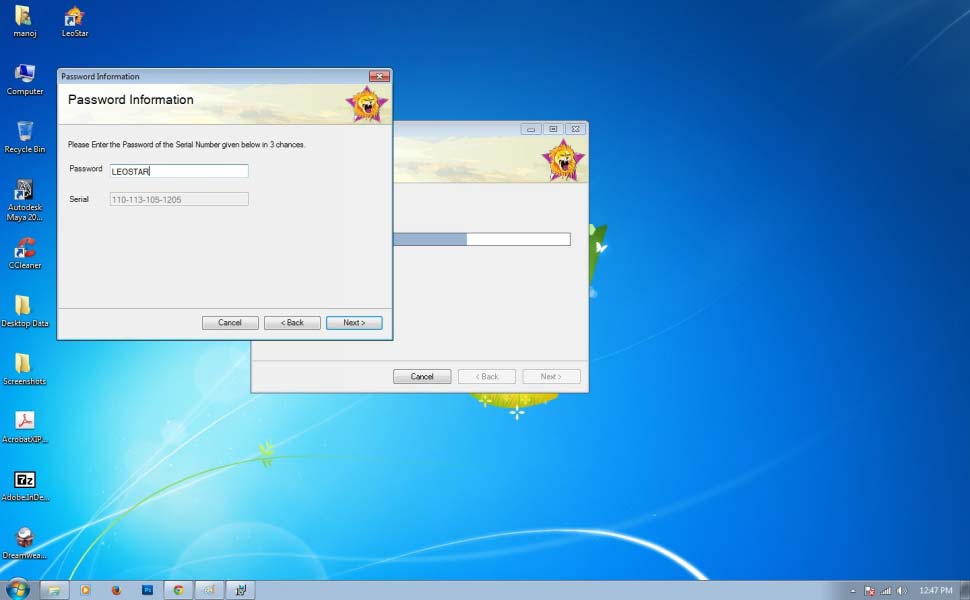Select the AdobeInDe 7z archive icon
The image size is (970, 600).
tap(25, 485)
